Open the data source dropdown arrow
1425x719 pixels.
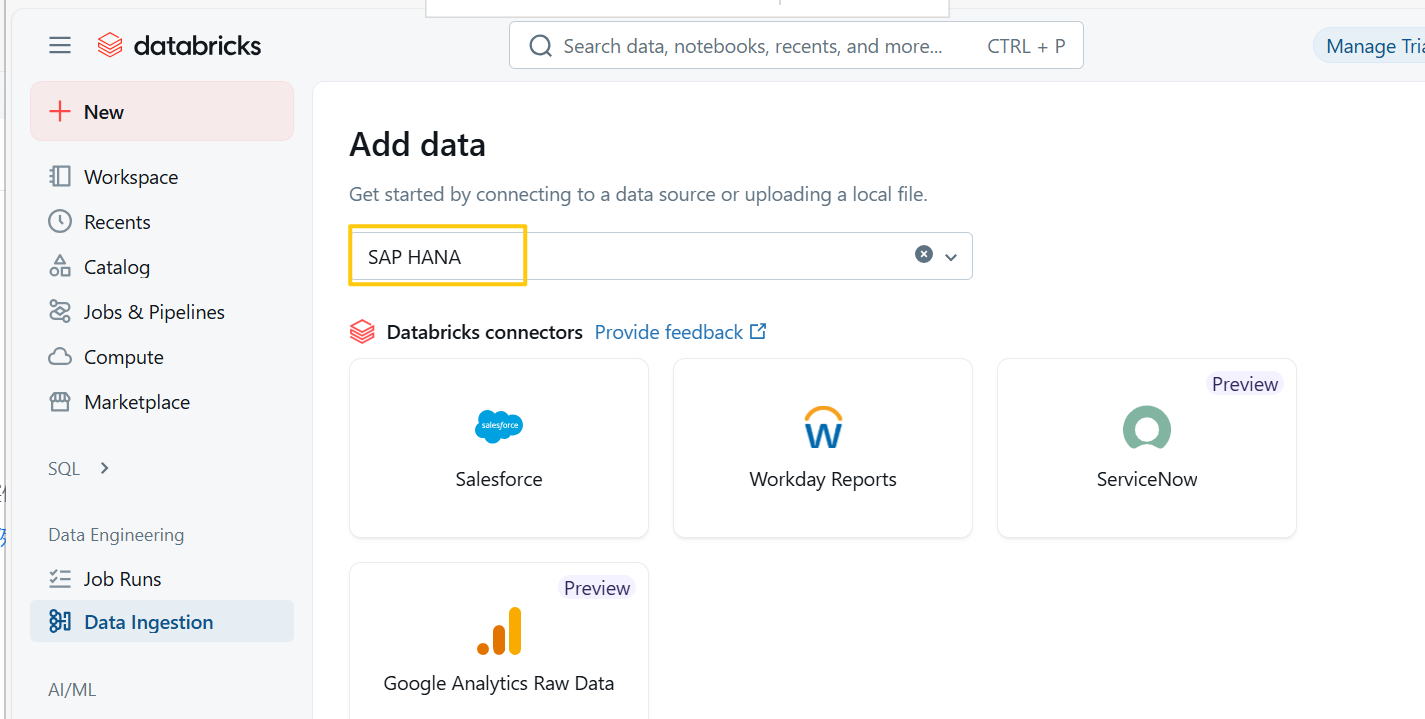951,257
